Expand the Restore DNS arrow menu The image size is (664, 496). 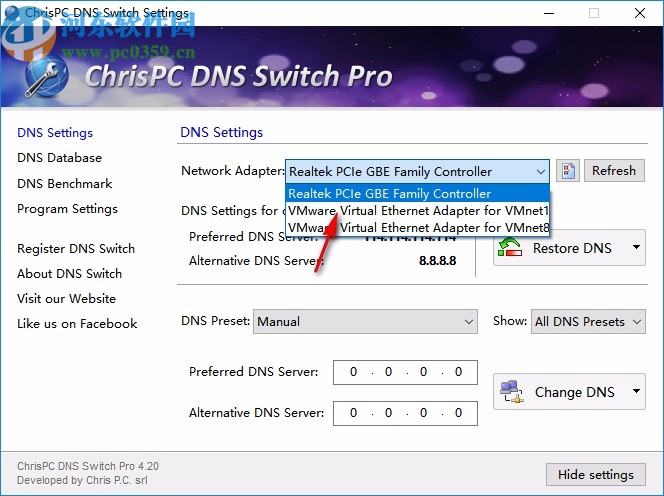(636, 247)
